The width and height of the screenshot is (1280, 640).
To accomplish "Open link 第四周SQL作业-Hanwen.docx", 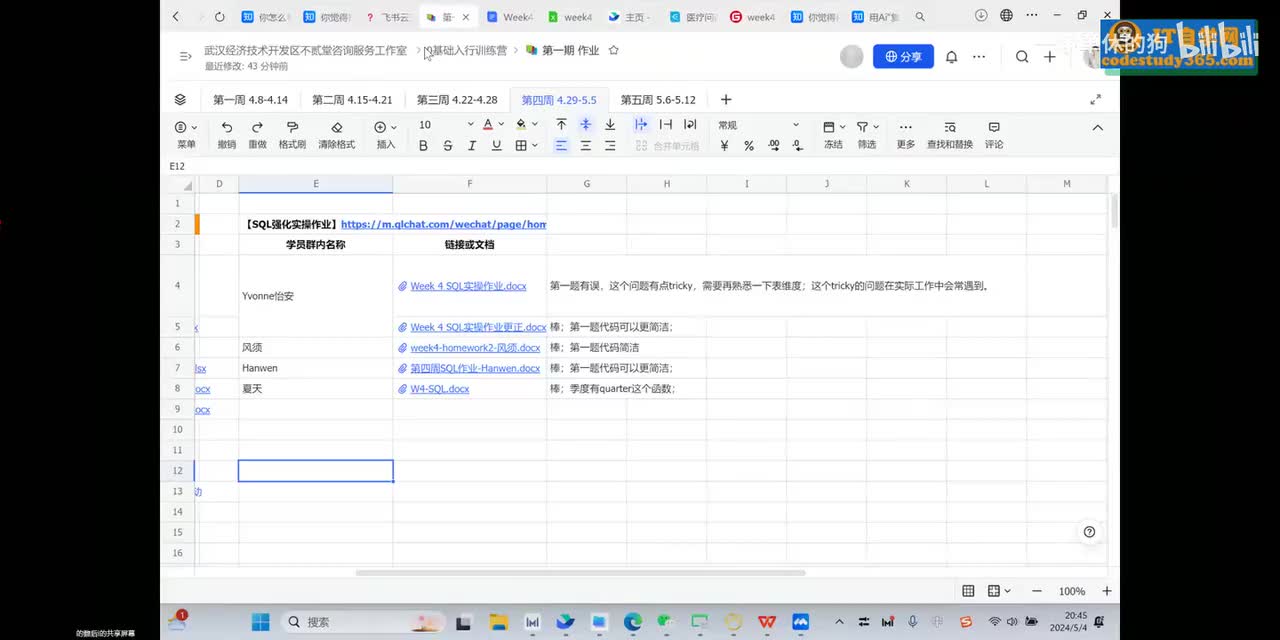I will click(x=475, y=368).
